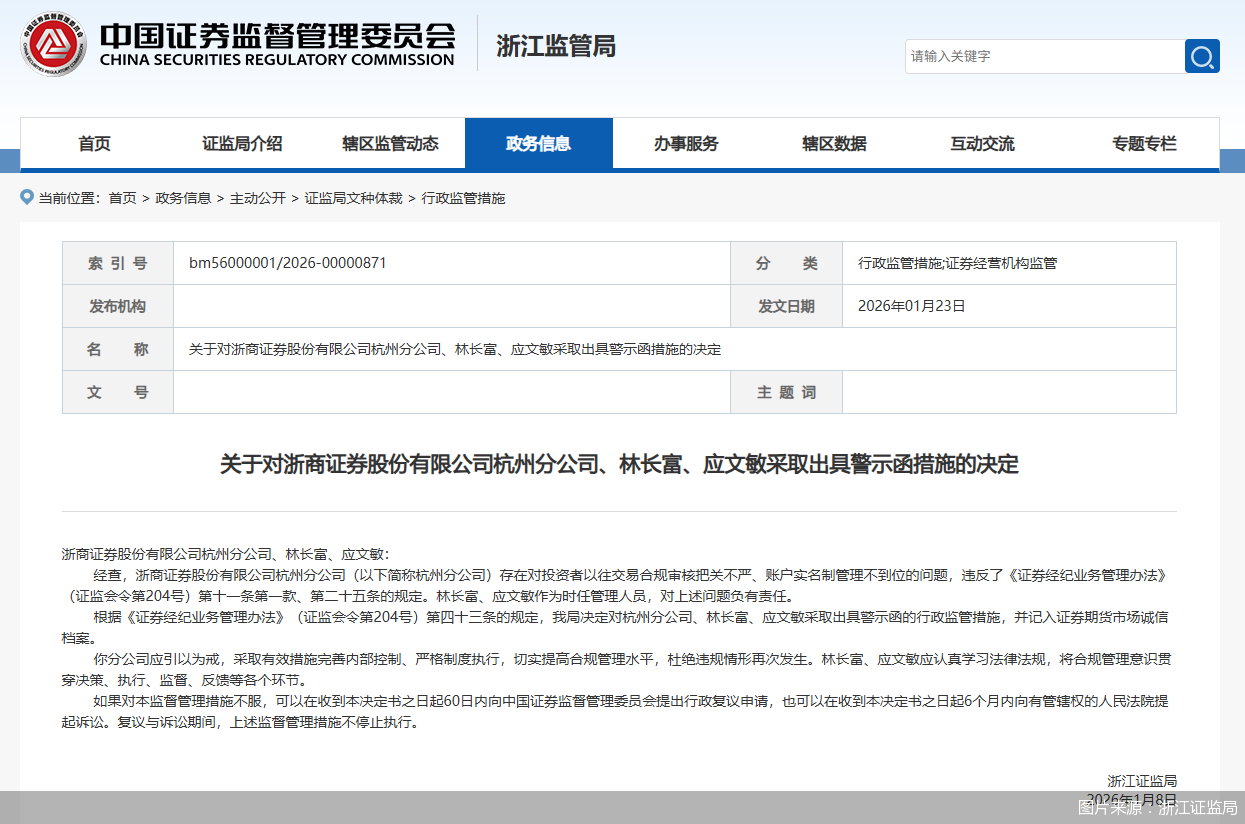Open the 政务信息 navigation tab
The height and width of the screenshot is (824, 1245).
[x=538, y=143]
